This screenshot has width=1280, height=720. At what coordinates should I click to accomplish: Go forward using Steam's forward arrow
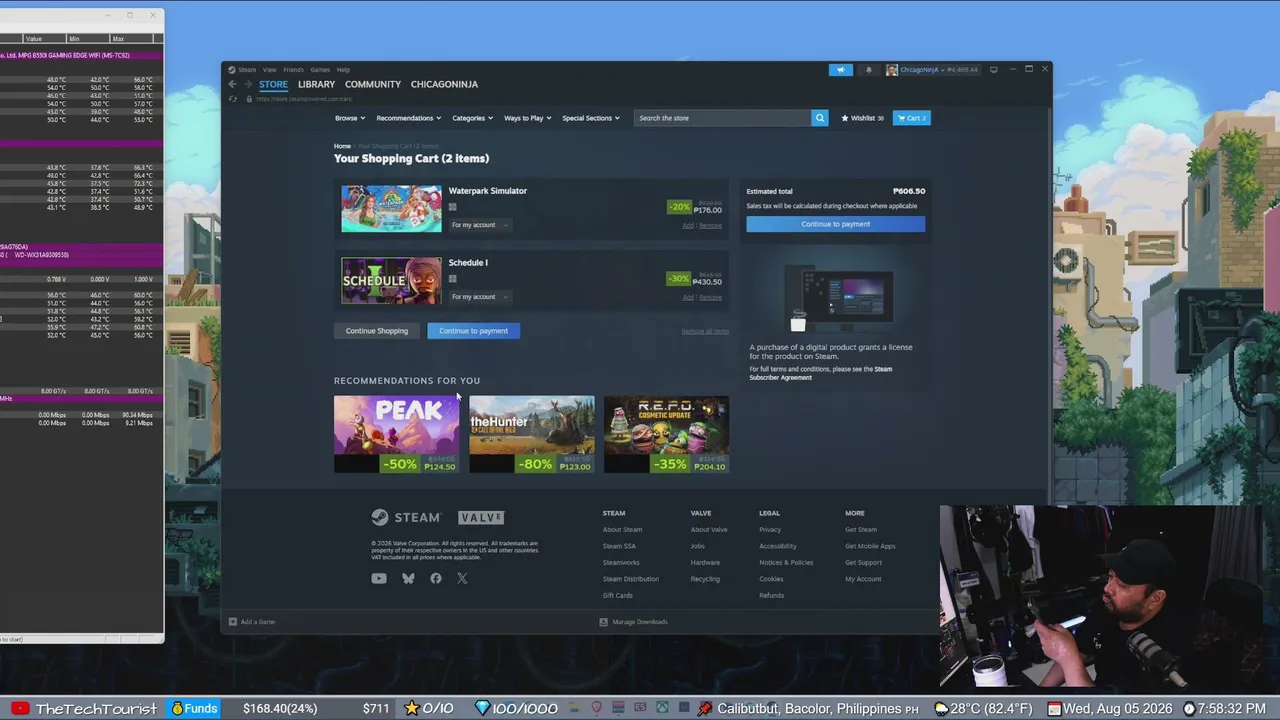(247, 85)
